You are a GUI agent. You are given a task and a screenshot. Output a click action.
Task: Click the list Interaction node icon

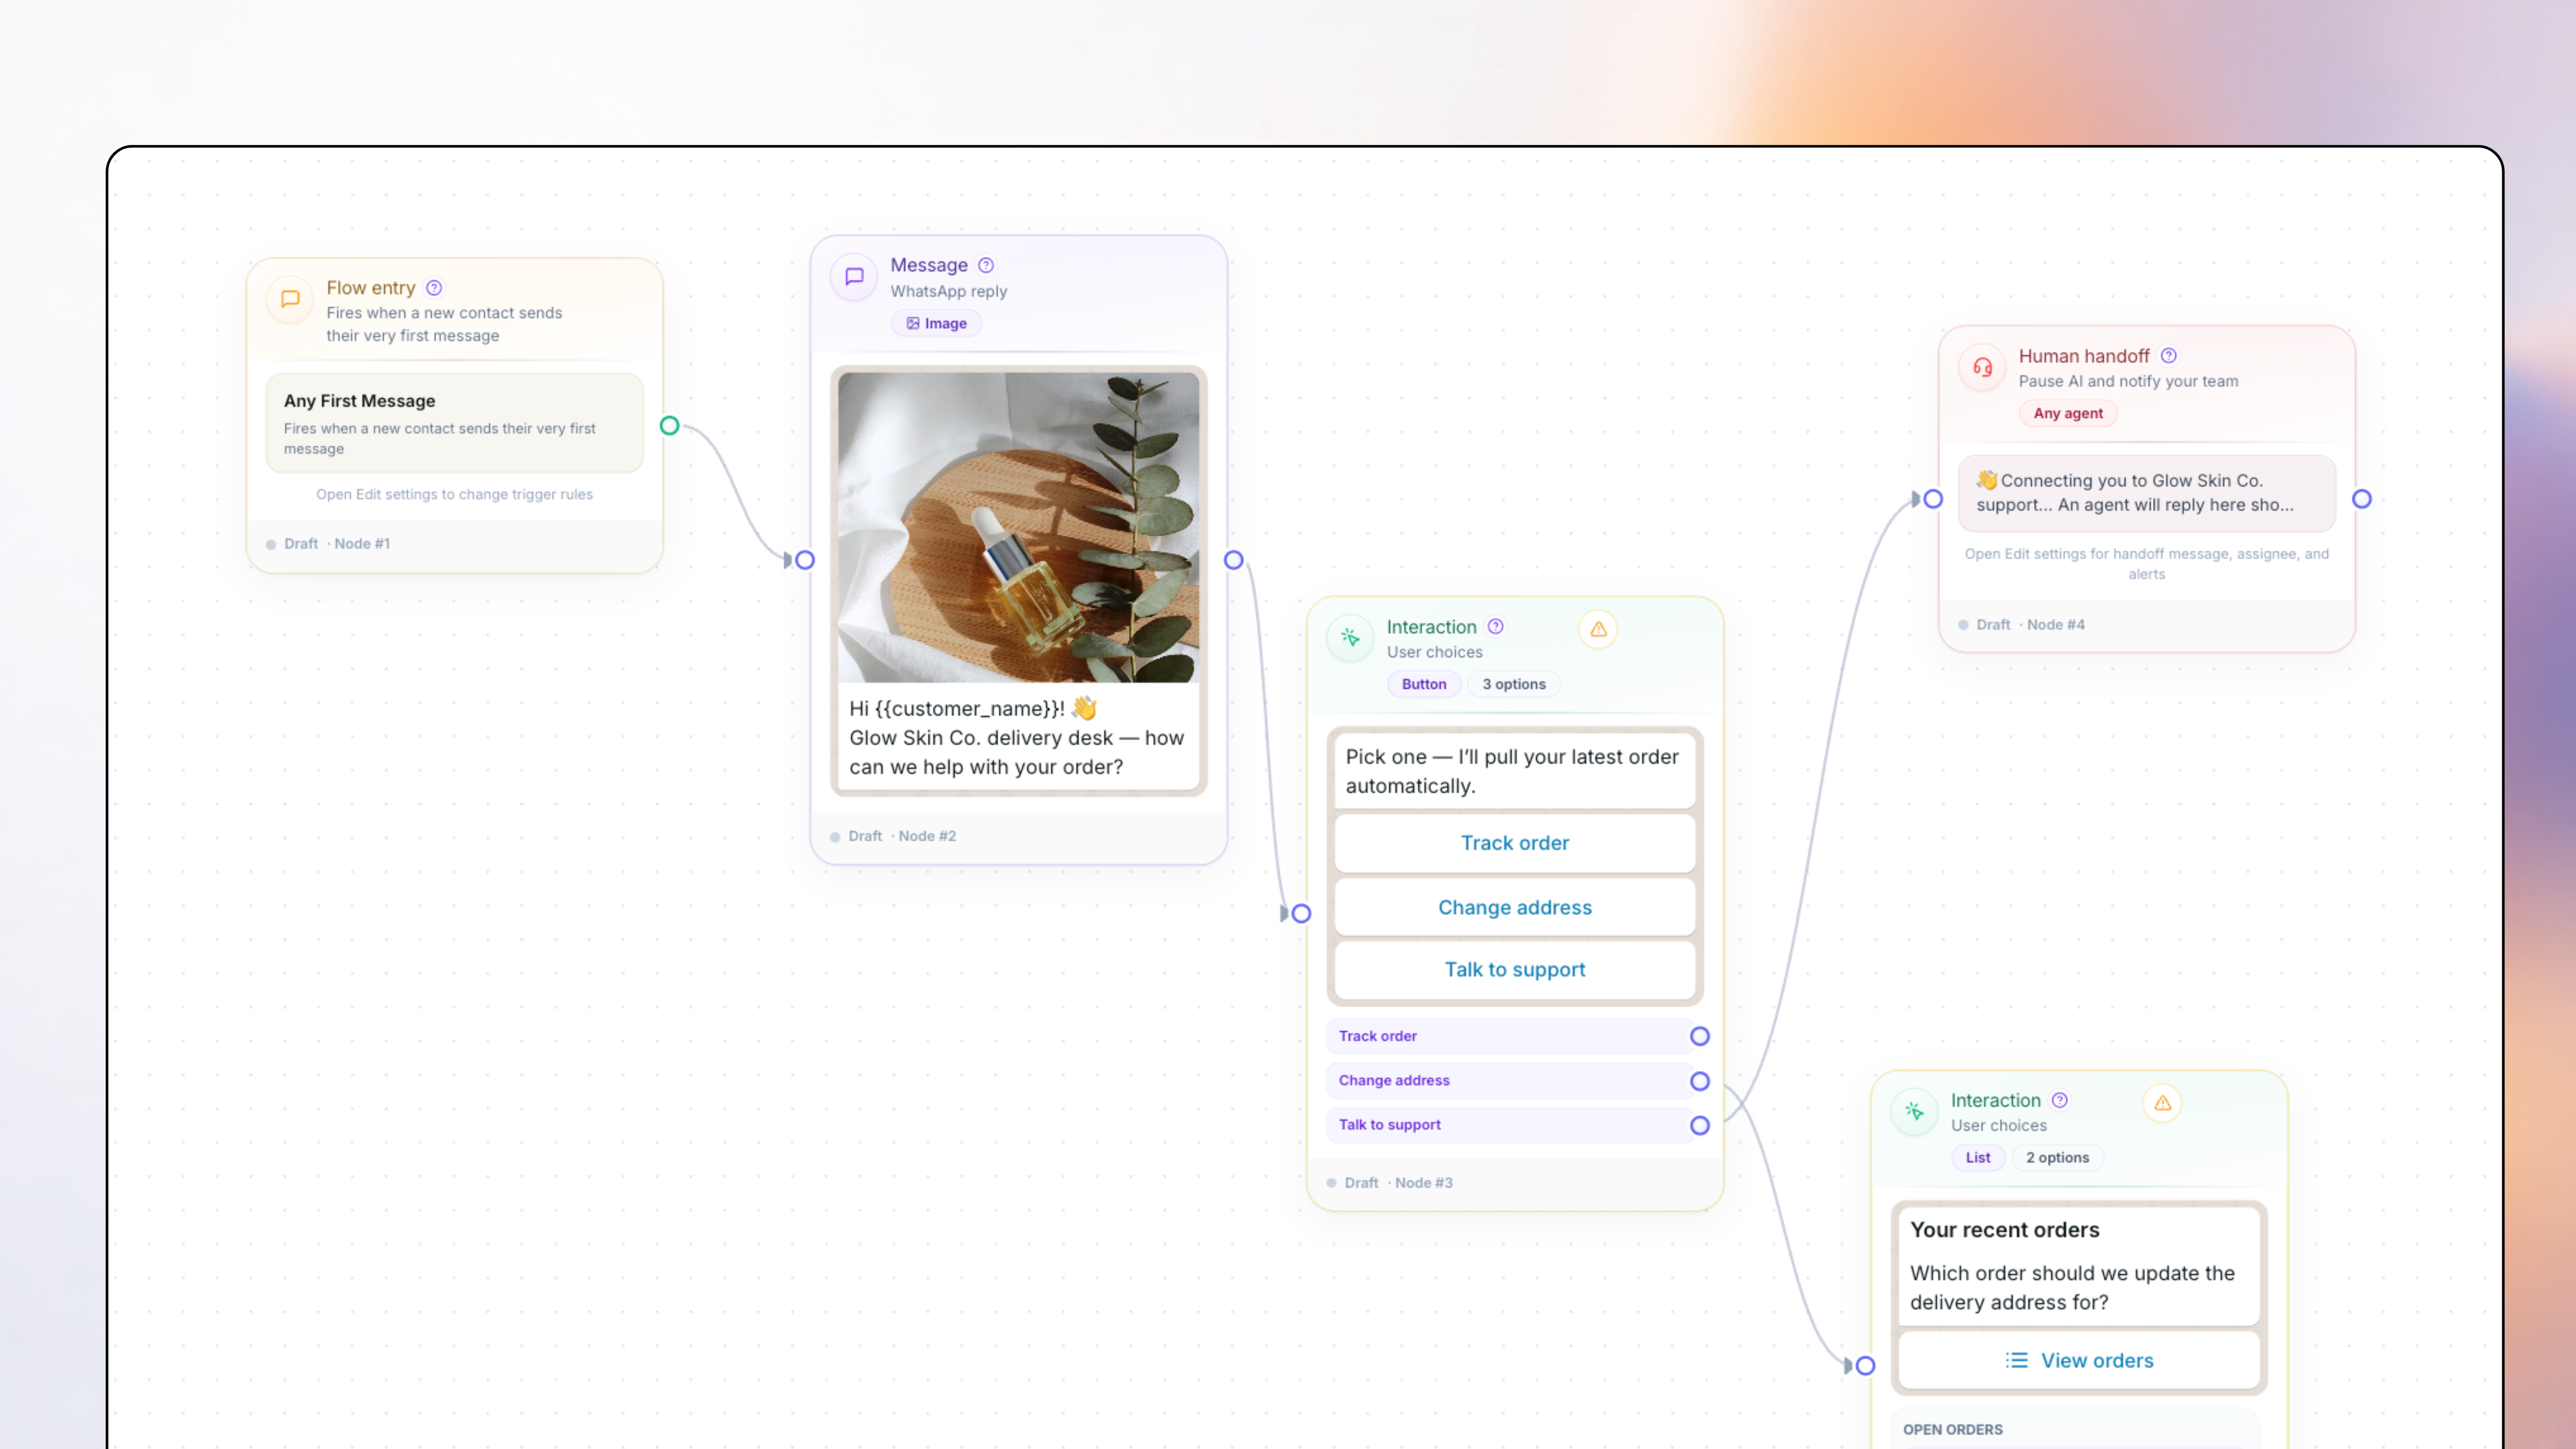pos(1914,1111)
